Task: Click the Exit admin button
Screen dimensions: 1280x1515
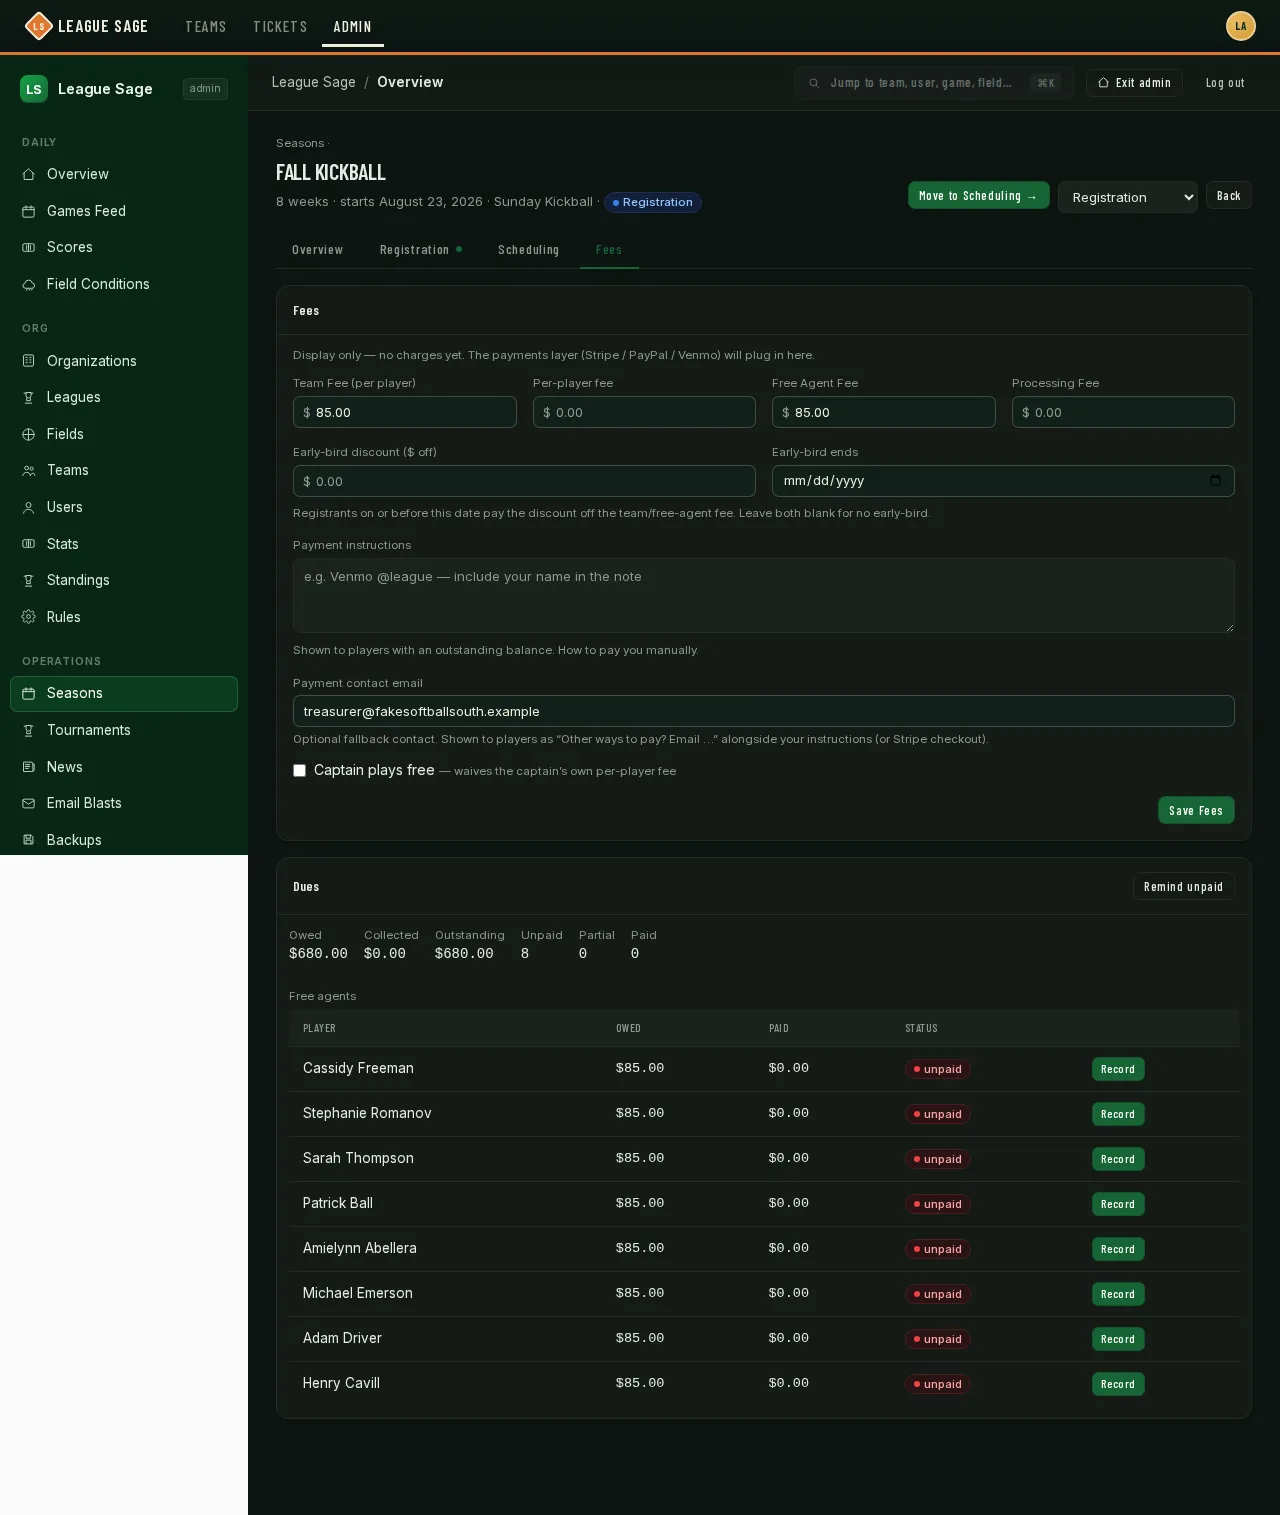Action: [1134, 83]
